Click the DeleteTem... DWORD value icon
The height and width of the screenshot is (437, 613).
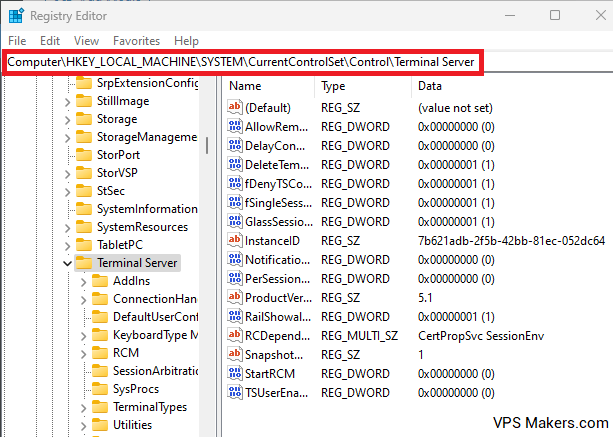pos(235,164)
